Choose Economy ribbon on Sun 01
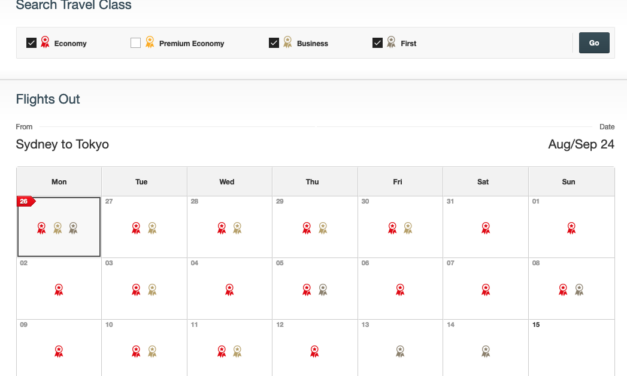This screenshot has width=627, height=376. coord(571,228)
